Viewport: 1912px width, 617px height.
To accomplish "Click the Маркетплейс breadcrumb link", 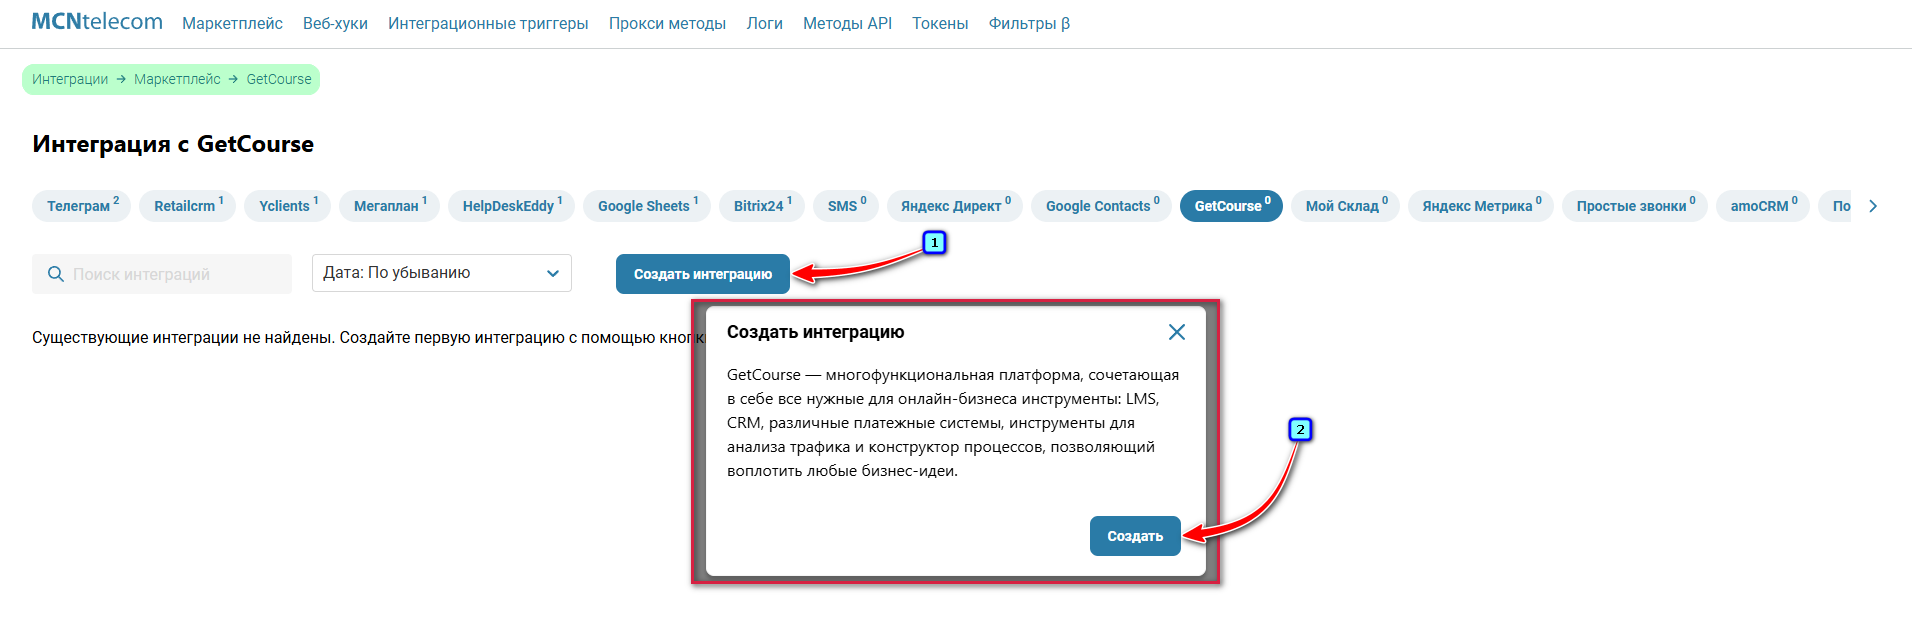I will [177, 79].
